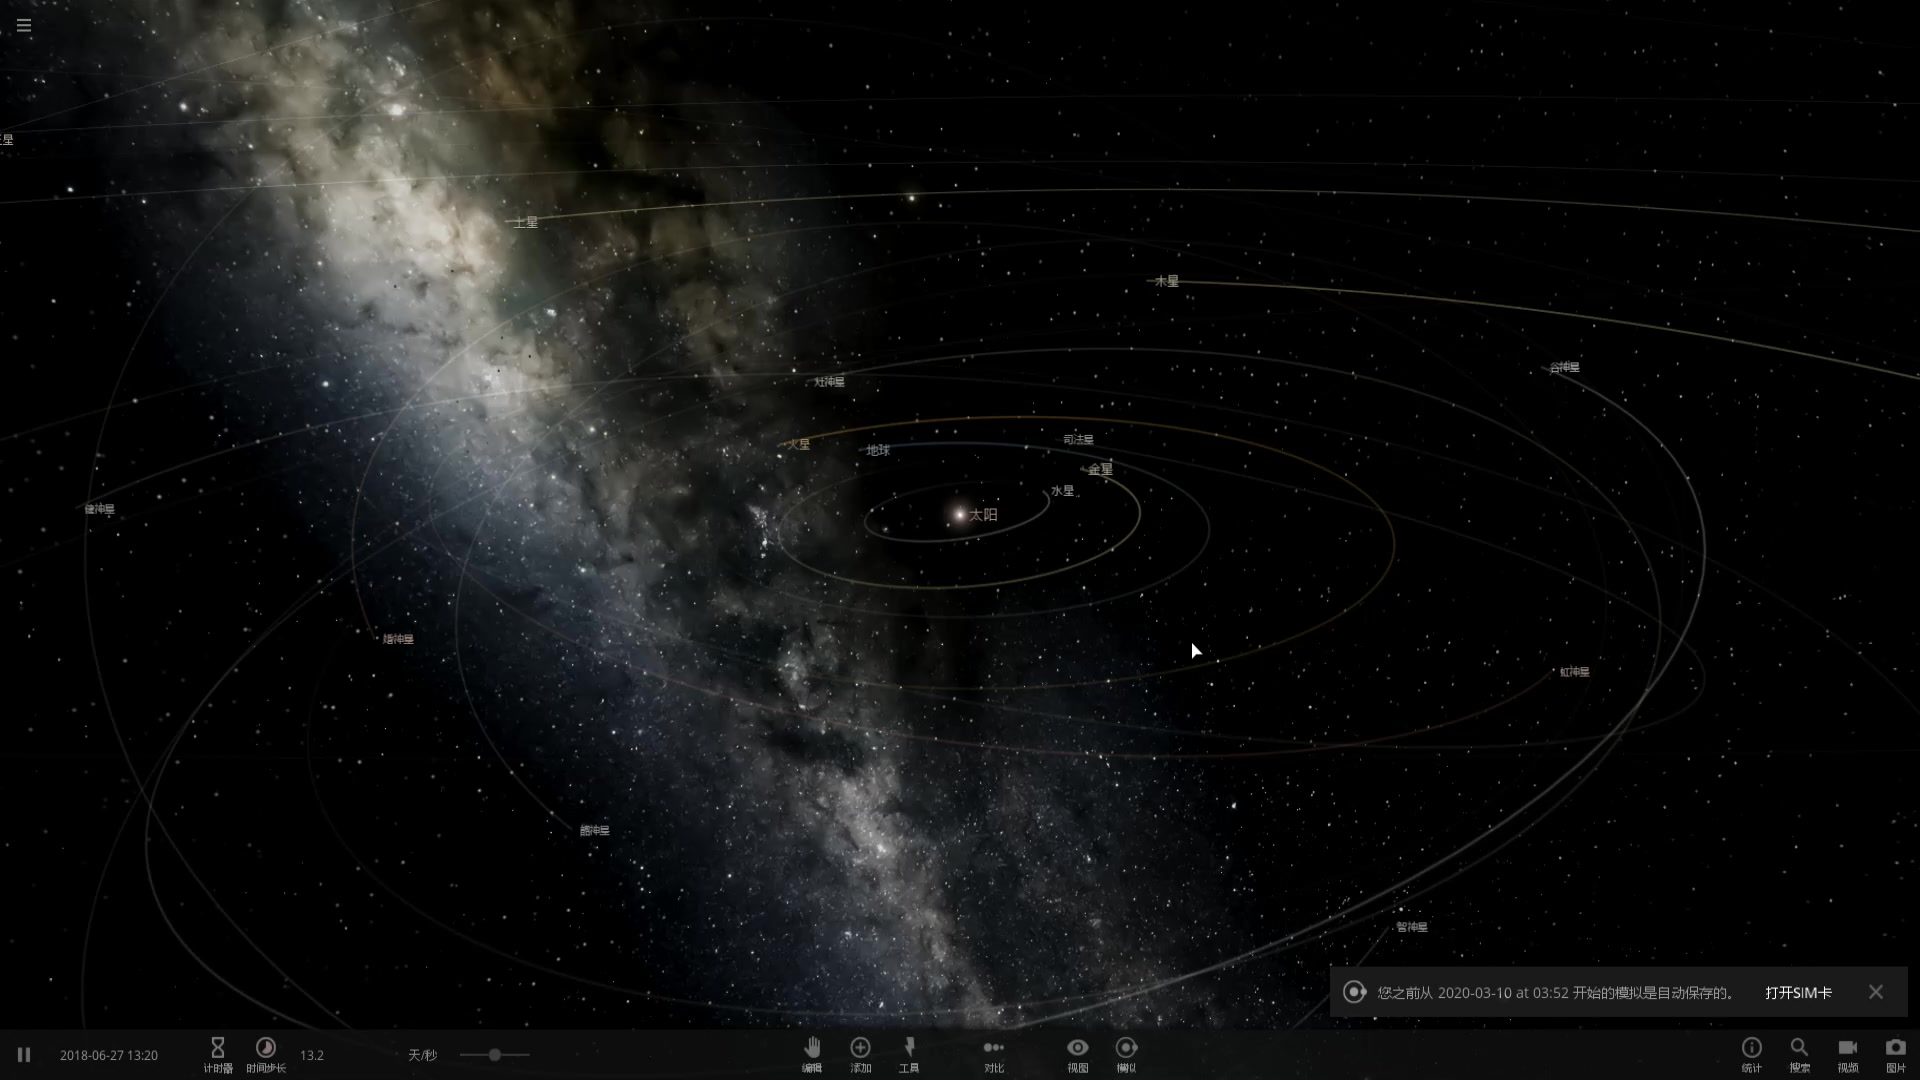Open the 对比 compare panel

click(x=994, y=1055)
